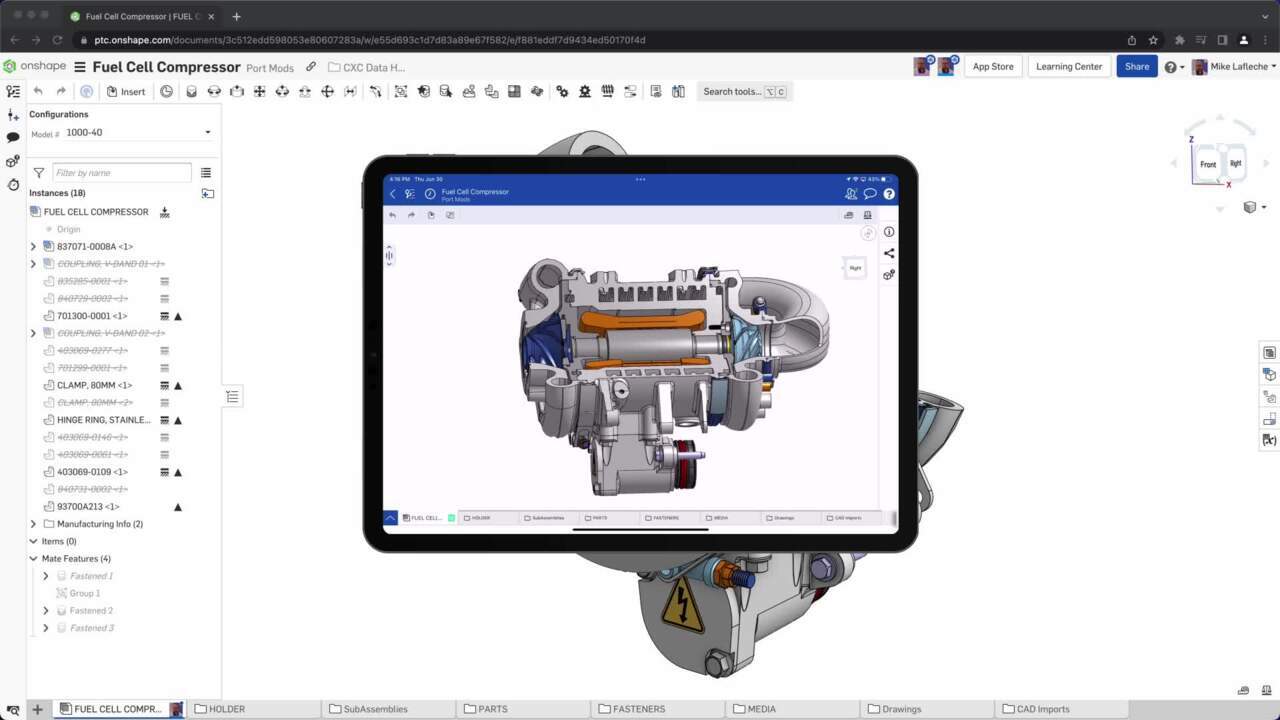The width and height of the screenshot is (1280, 720).
Task: Expand the Items (0) group
Action: (x=33, y=541)
